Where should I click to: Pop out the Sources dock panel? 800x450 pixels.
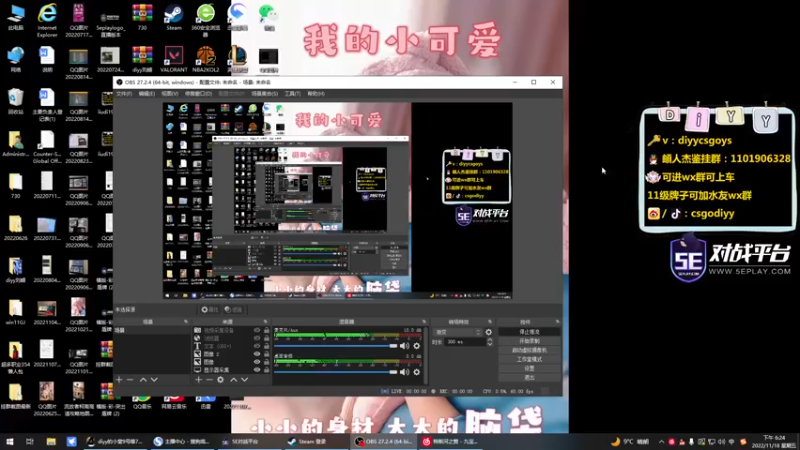(x=265, y=322)
